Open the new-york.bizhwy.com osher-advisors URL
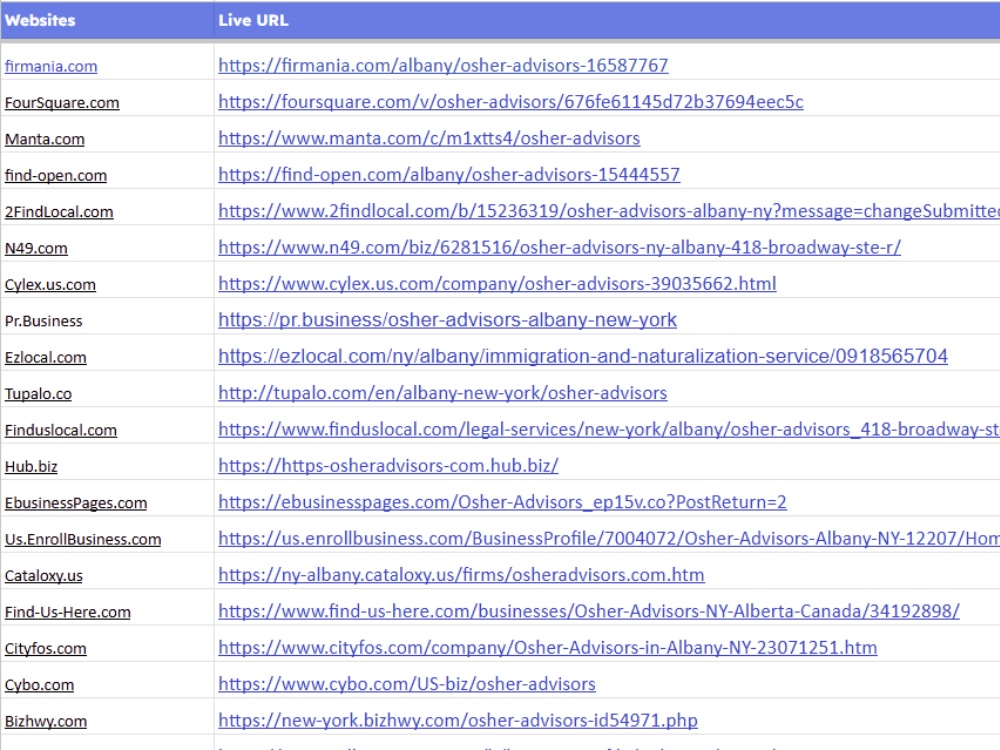Image resolution: width=1000 pixels, height=750 pixels. (458, 719)
